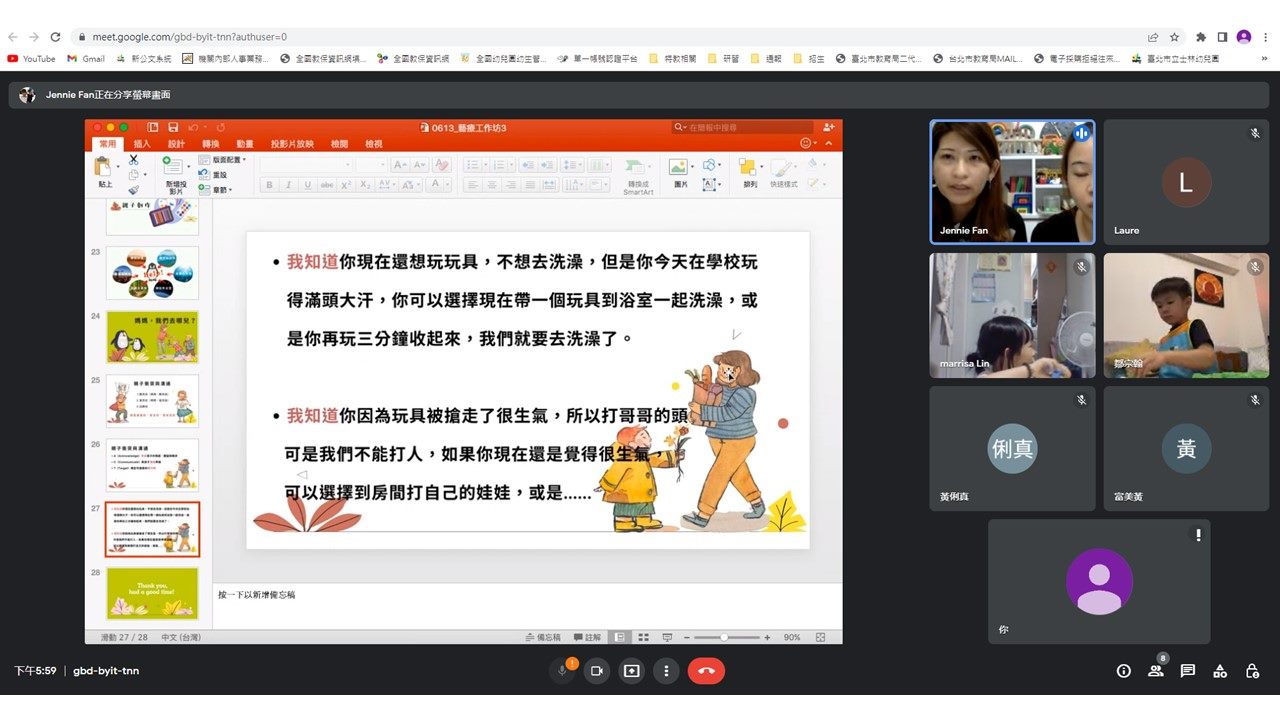1280x720 pixels.
Task: Open the three-dot more options menu in Meet
Action: 666,671
